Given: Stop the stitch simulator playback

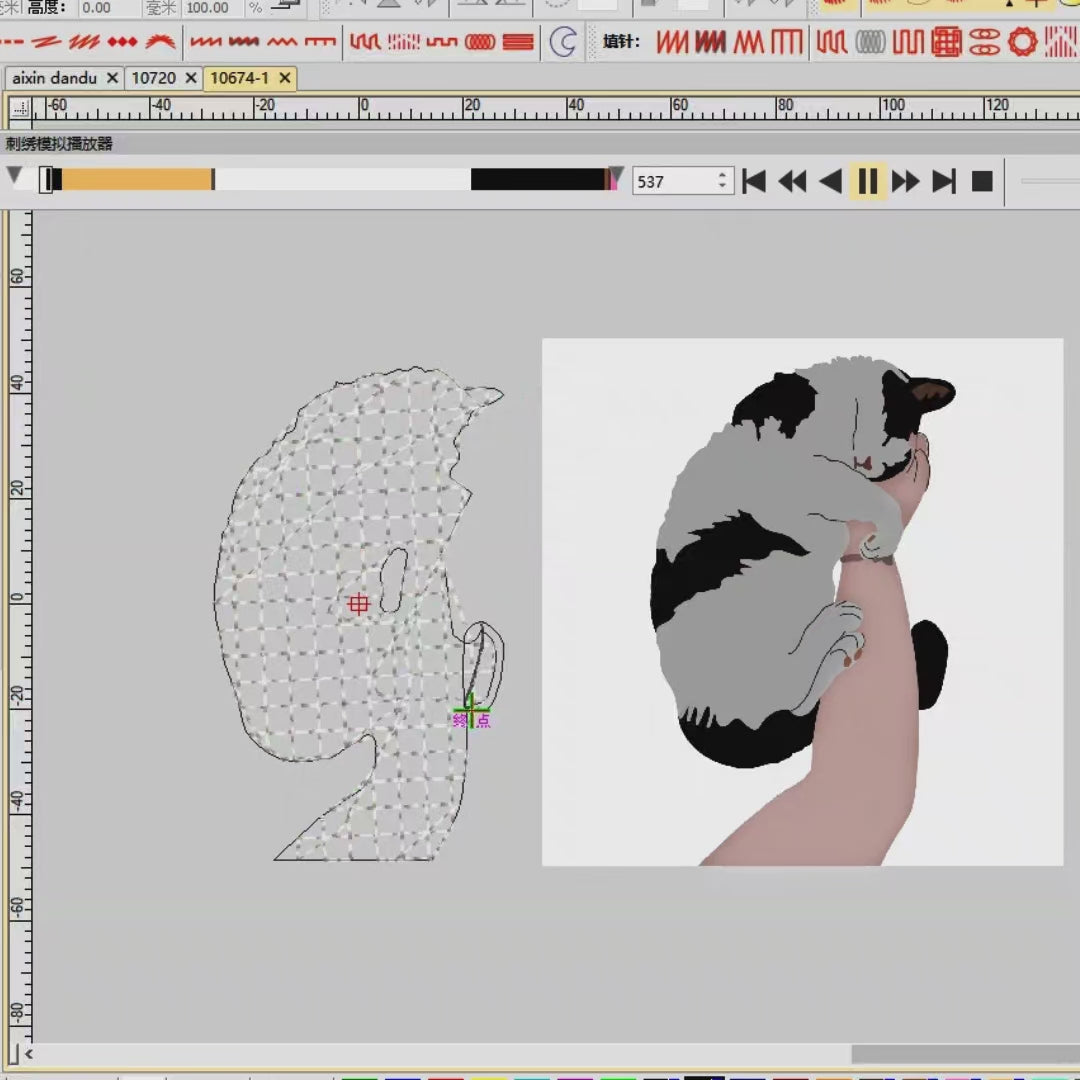Looking at the screenshot, I should point(982,181).
